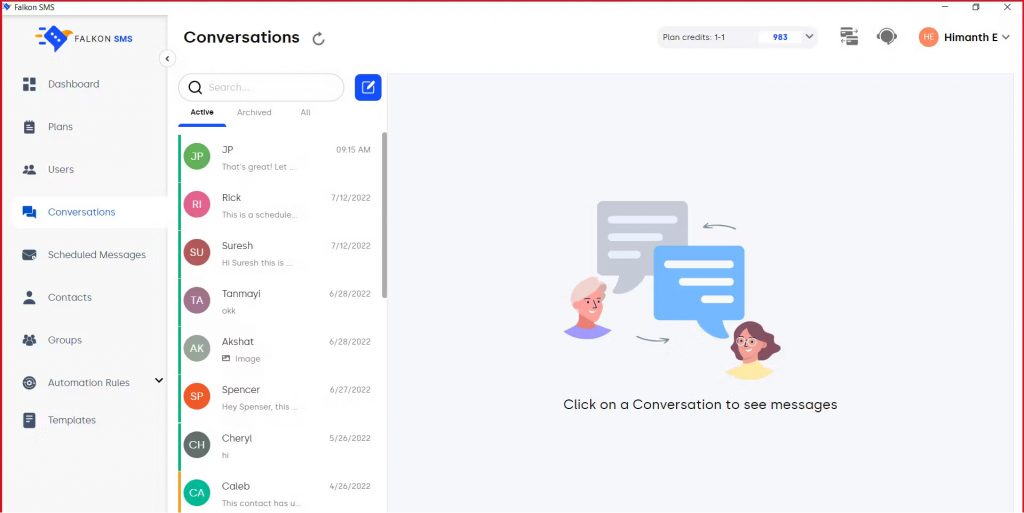Click the conversation list scrollbar
The height and width of the screenshot is (513, 1024).
(x=385, y=215)
